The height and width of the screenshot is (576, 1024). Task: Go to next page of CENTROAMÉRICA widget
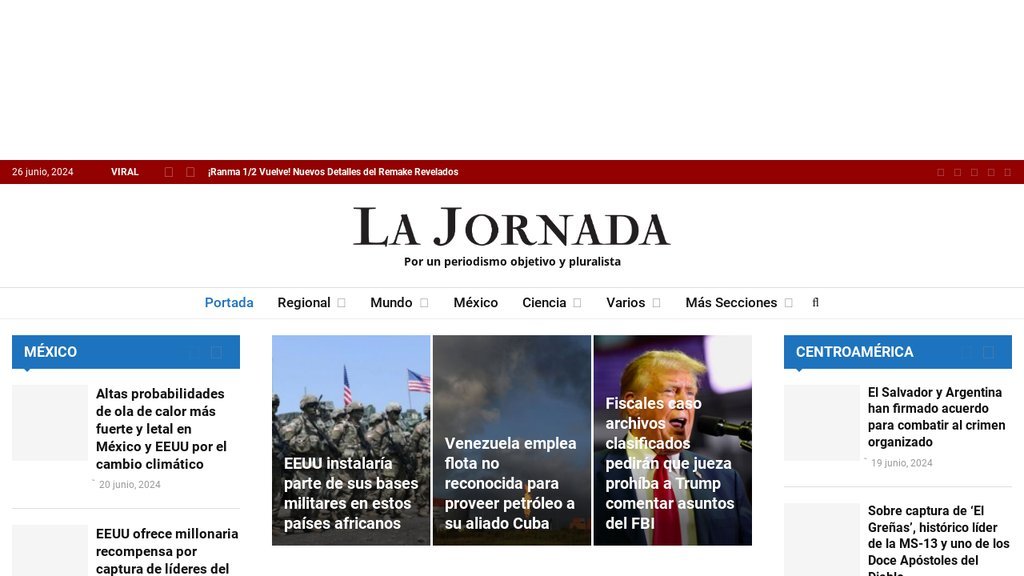(x=989, y=352)
